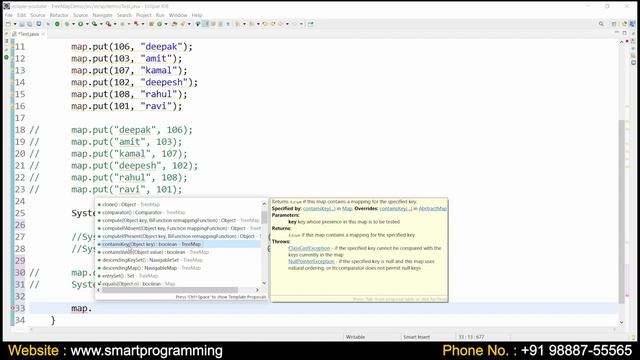Click proposal list scroll up arrow
The image size is (640, 360).
(x=264, y=203)
